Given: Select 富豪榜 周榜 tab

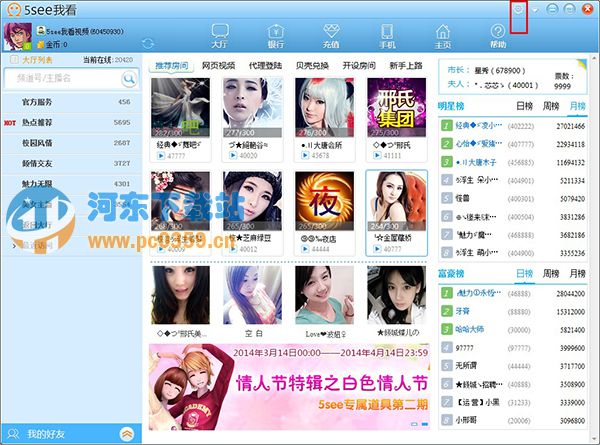Looking at the screenshot, I should [551, 274].
